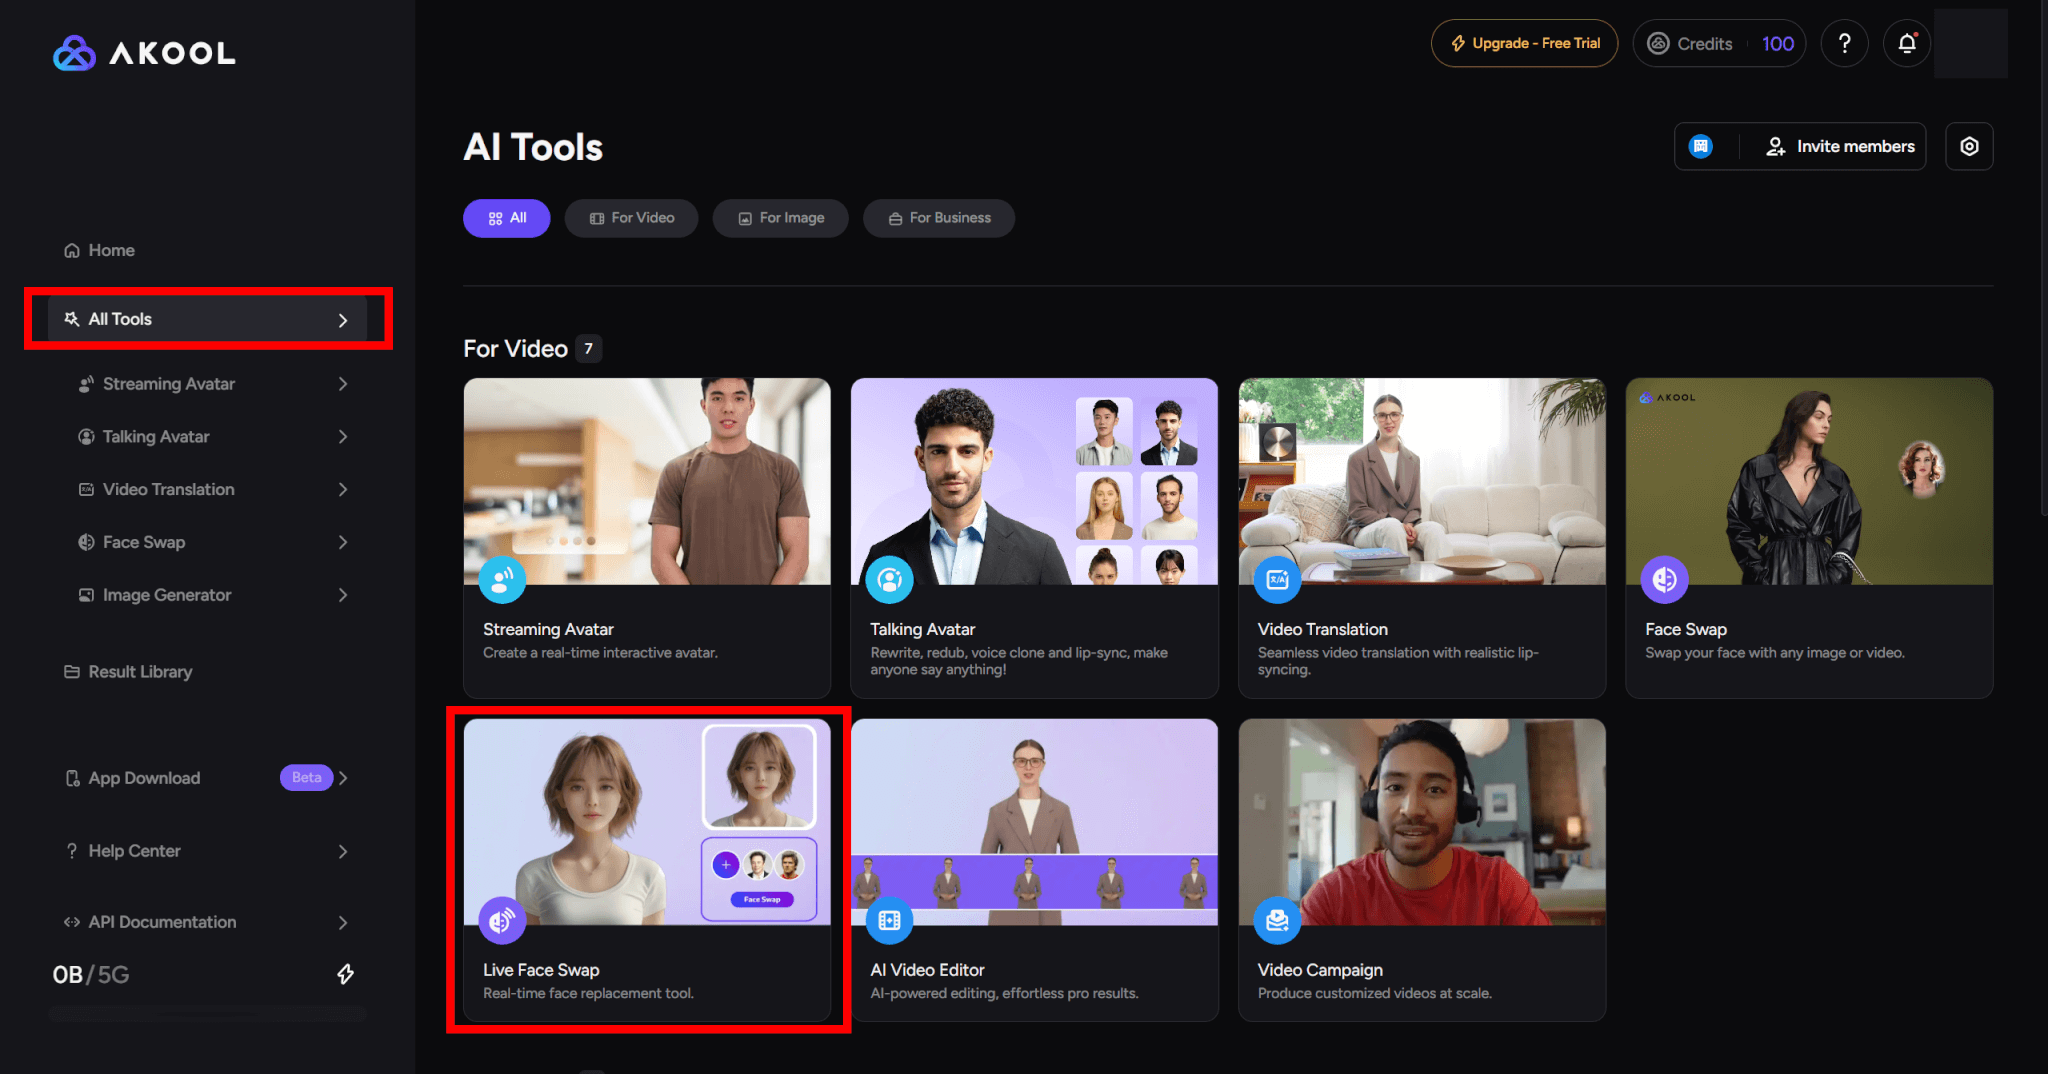
Task: Expand Streaming Avatar sidebar chevron
Action: pyautogui.click(x=343, y=384)
